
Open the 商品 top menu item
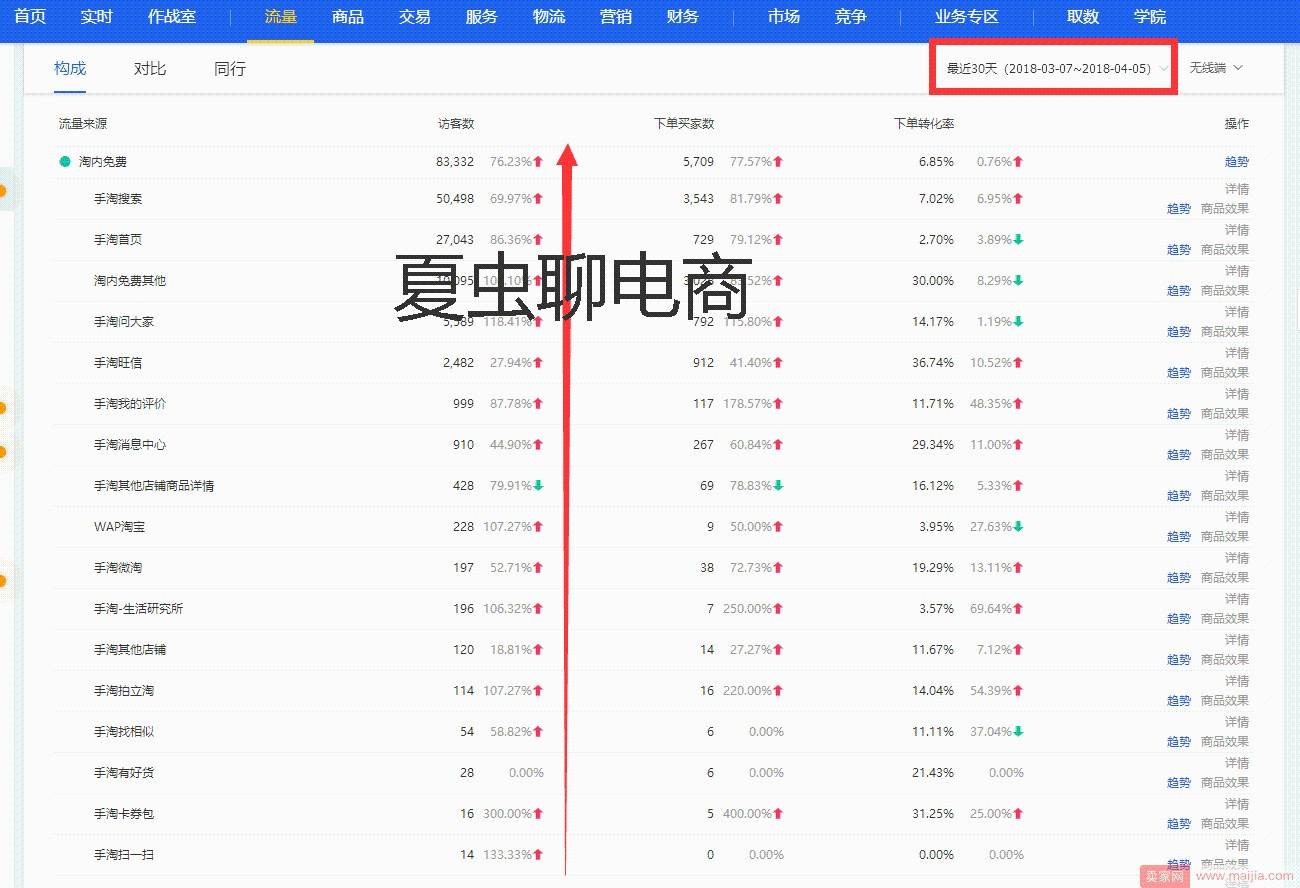pyautogui.click(x=348, y=17)
